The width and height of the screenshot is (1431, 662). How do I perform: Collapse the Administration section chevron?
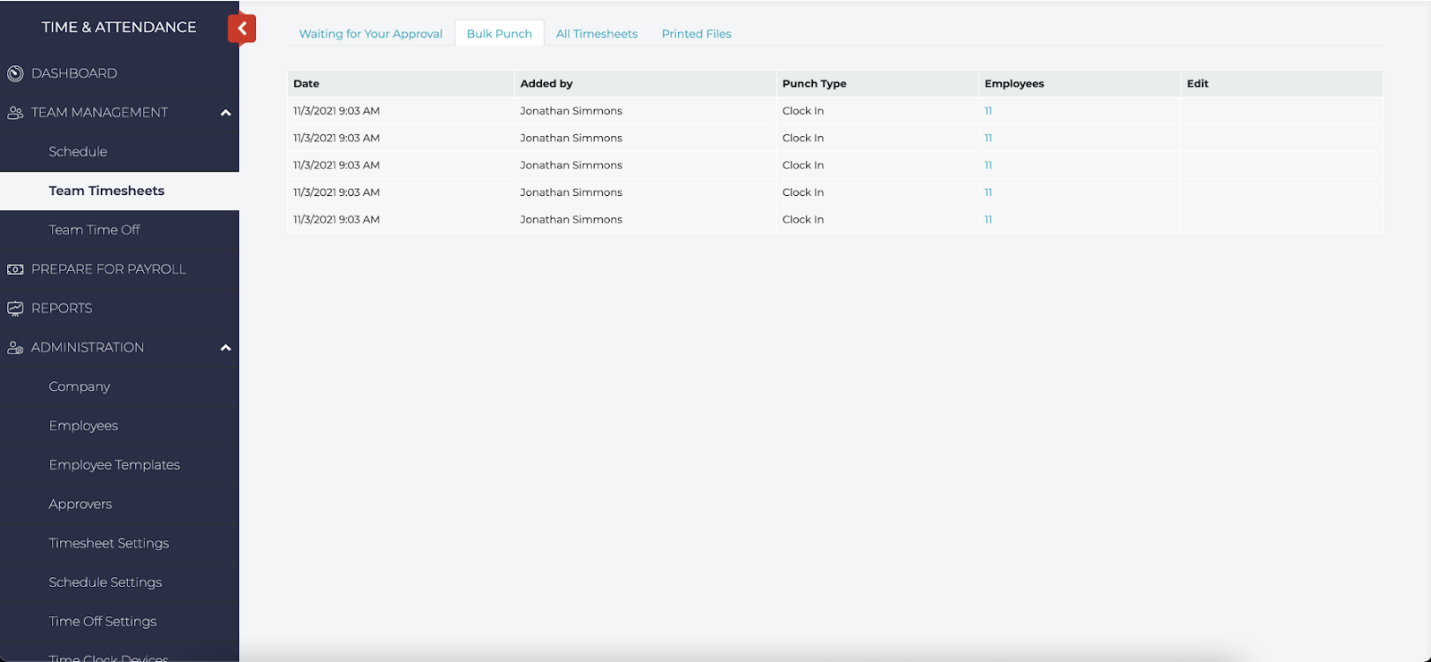point(226,347)
